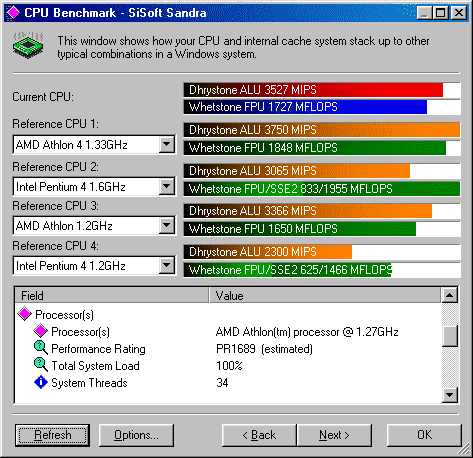This screenshot has height=458, width=473.
Task: Select the Processor(s) group diamond icon
Action: (24, 314)
